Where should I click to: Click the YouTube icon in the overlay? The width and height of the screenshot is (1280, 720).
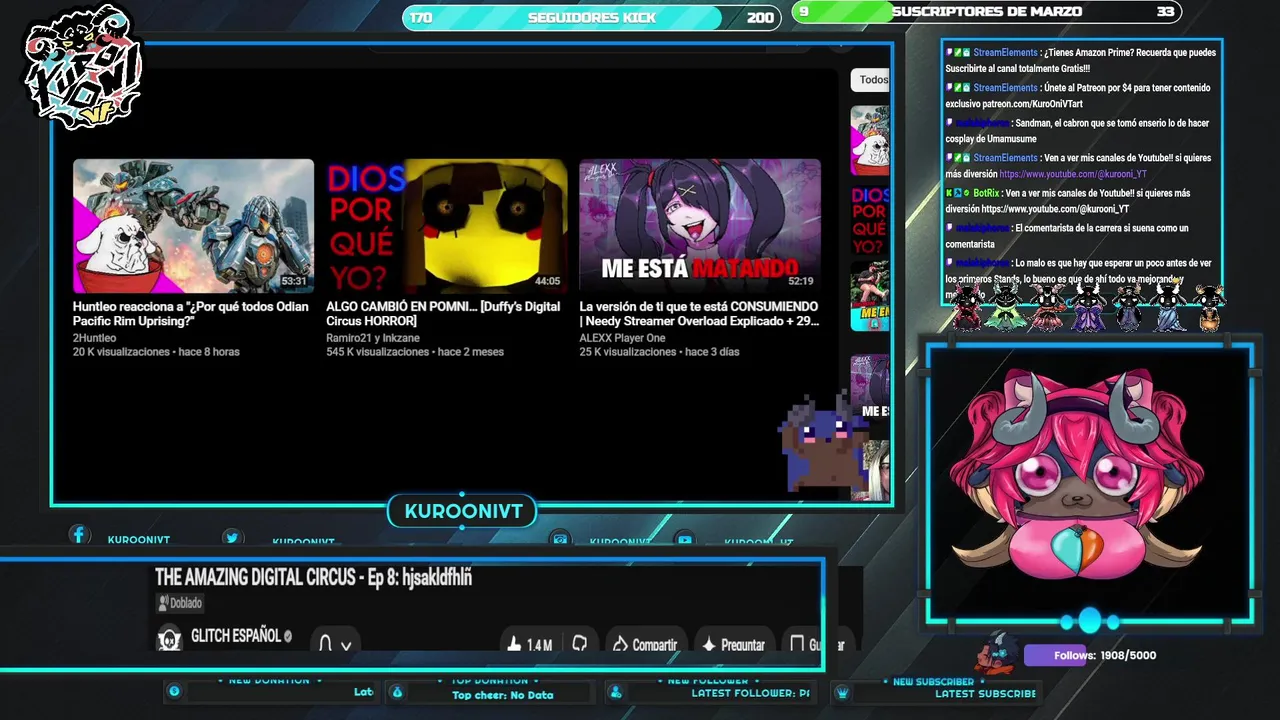pyautogui.click(x=684, y=540)
